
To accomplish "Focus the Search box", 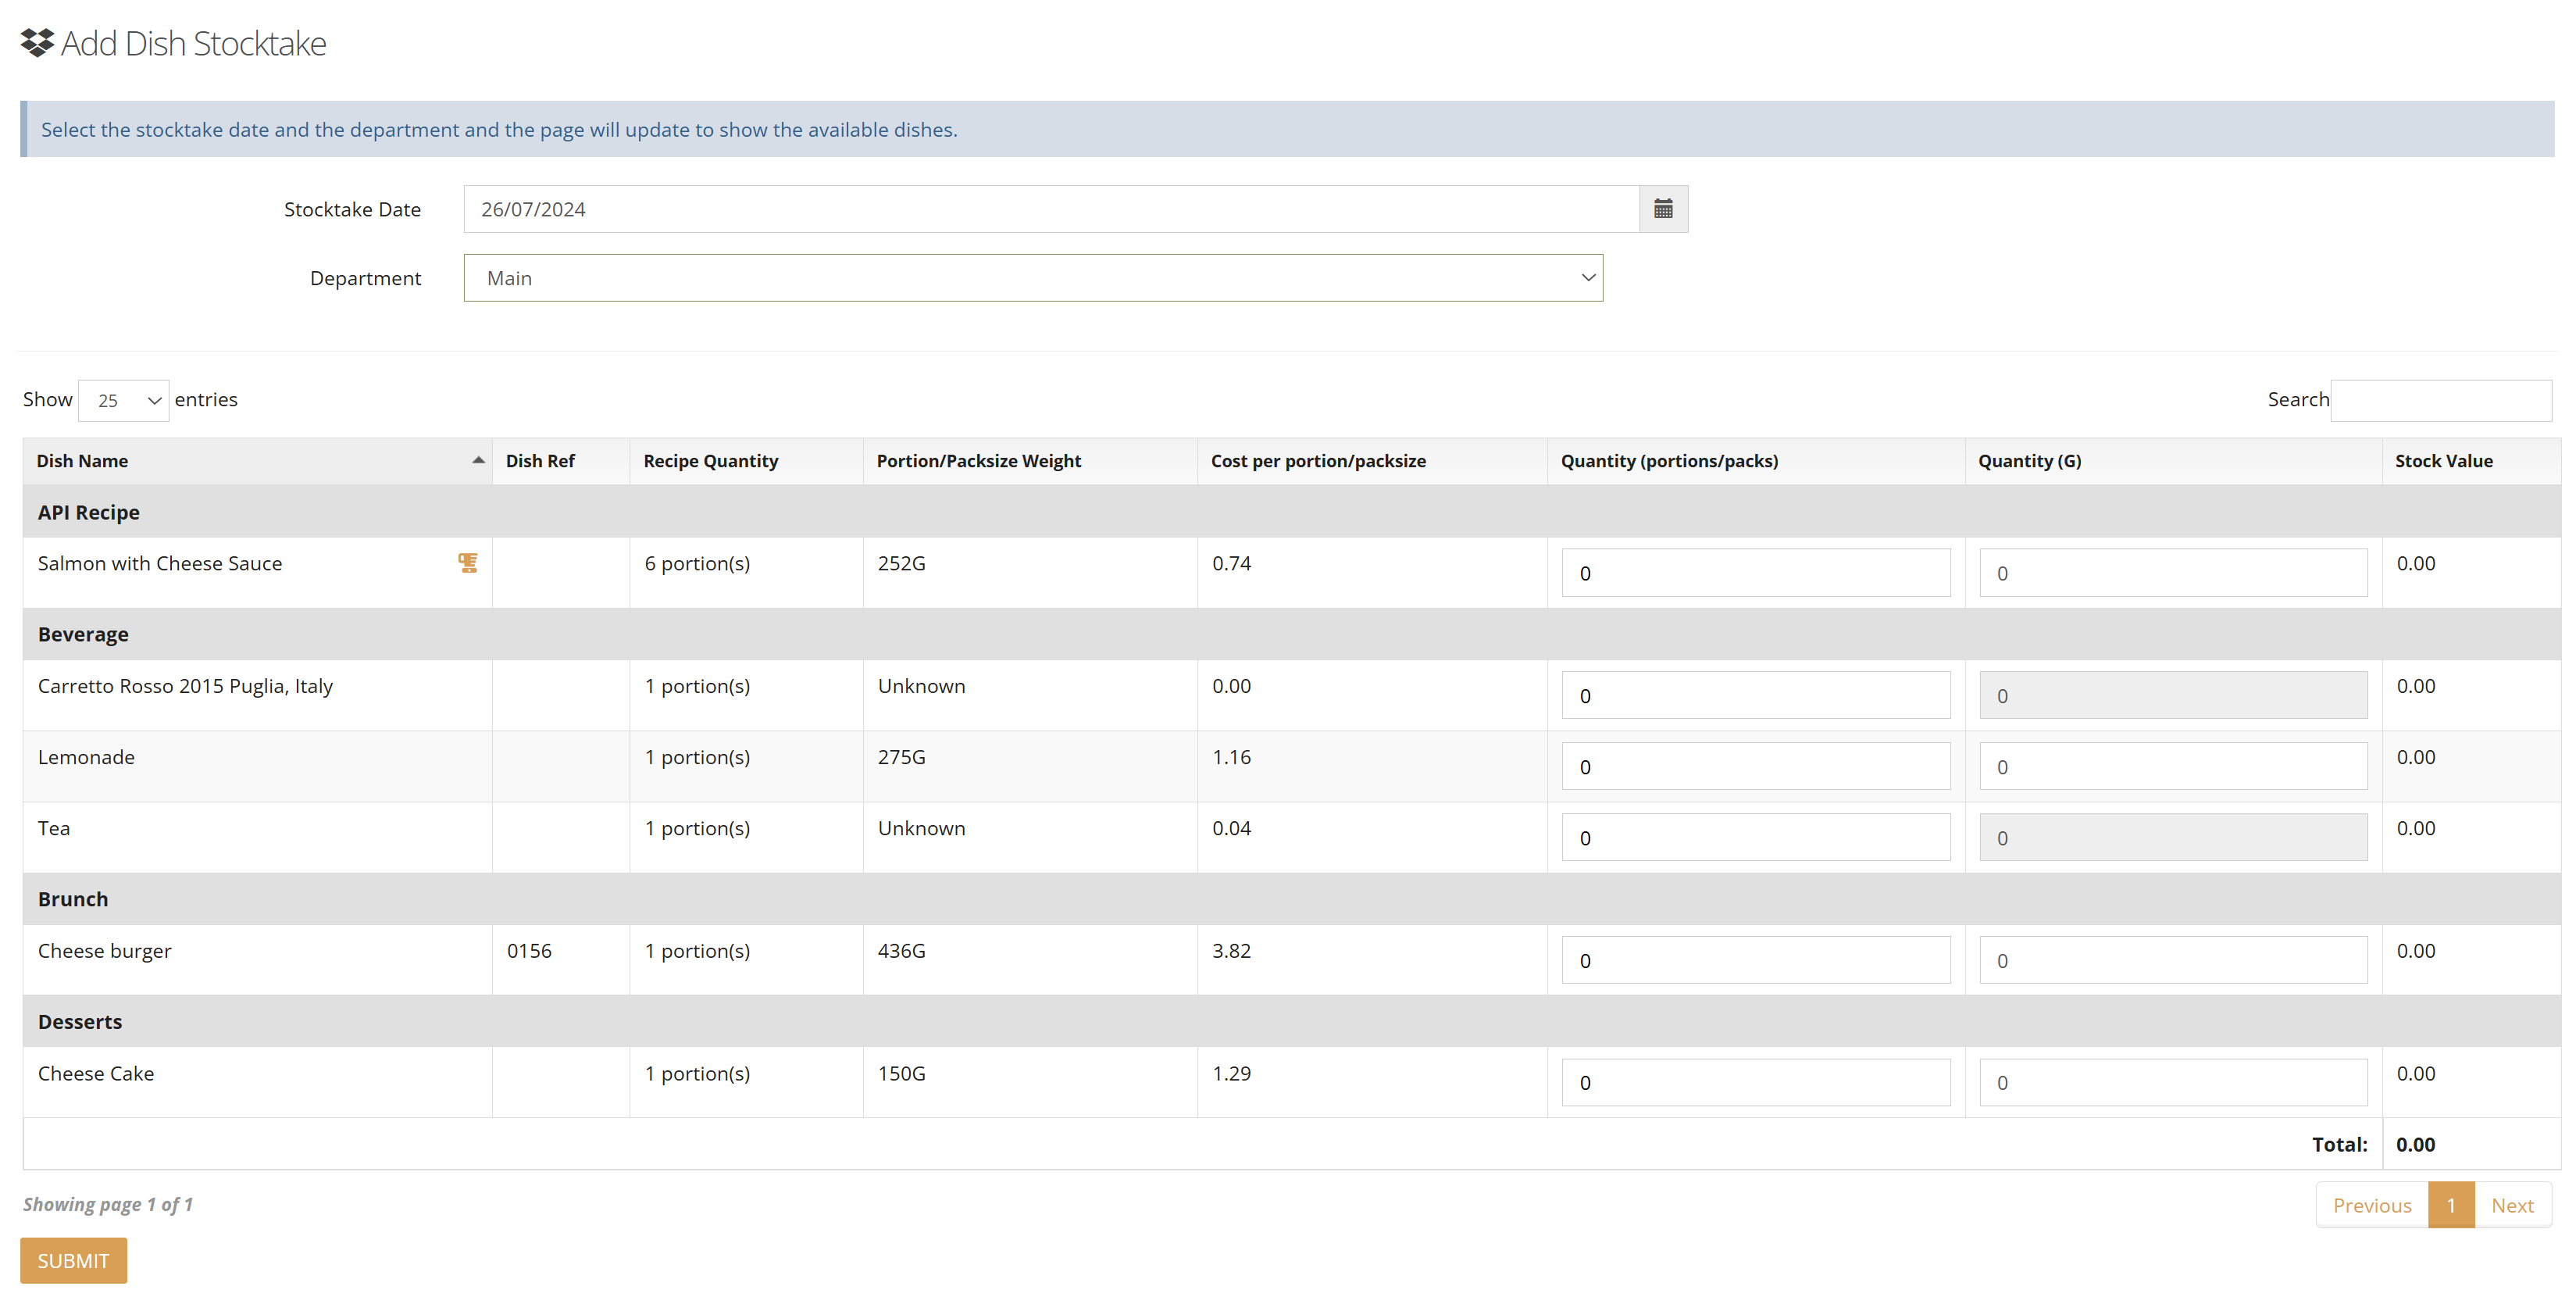I will click(x=2441, y=400).
